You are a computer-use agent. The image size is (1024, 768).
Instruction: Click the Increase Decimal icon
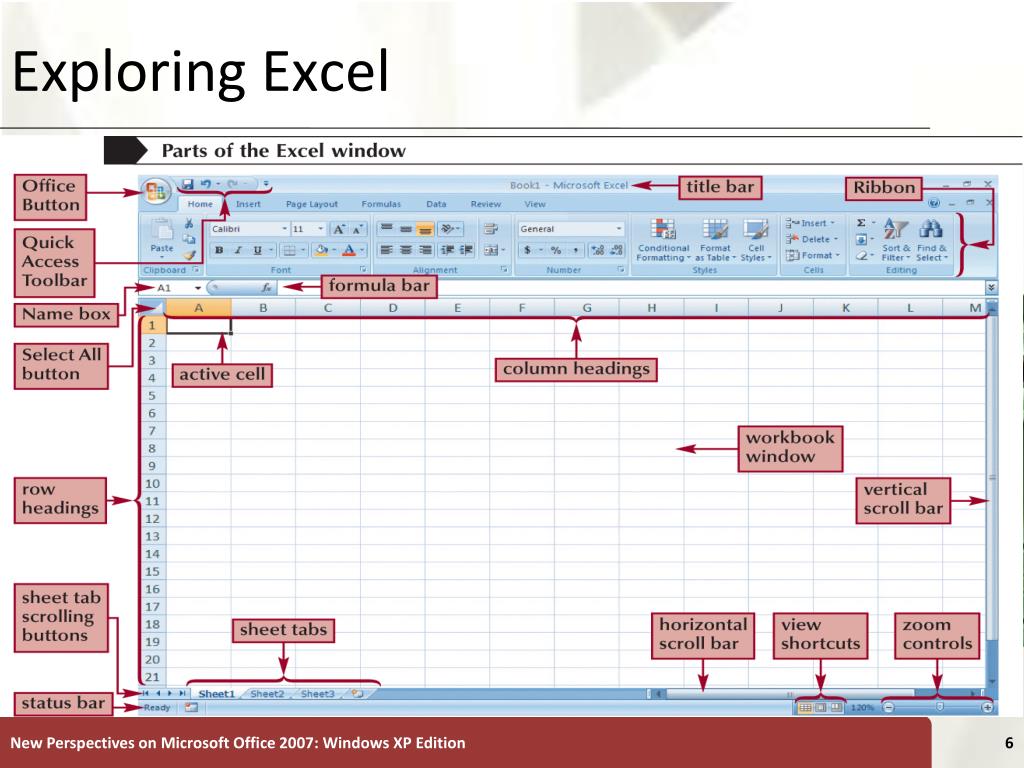[597, 250]
